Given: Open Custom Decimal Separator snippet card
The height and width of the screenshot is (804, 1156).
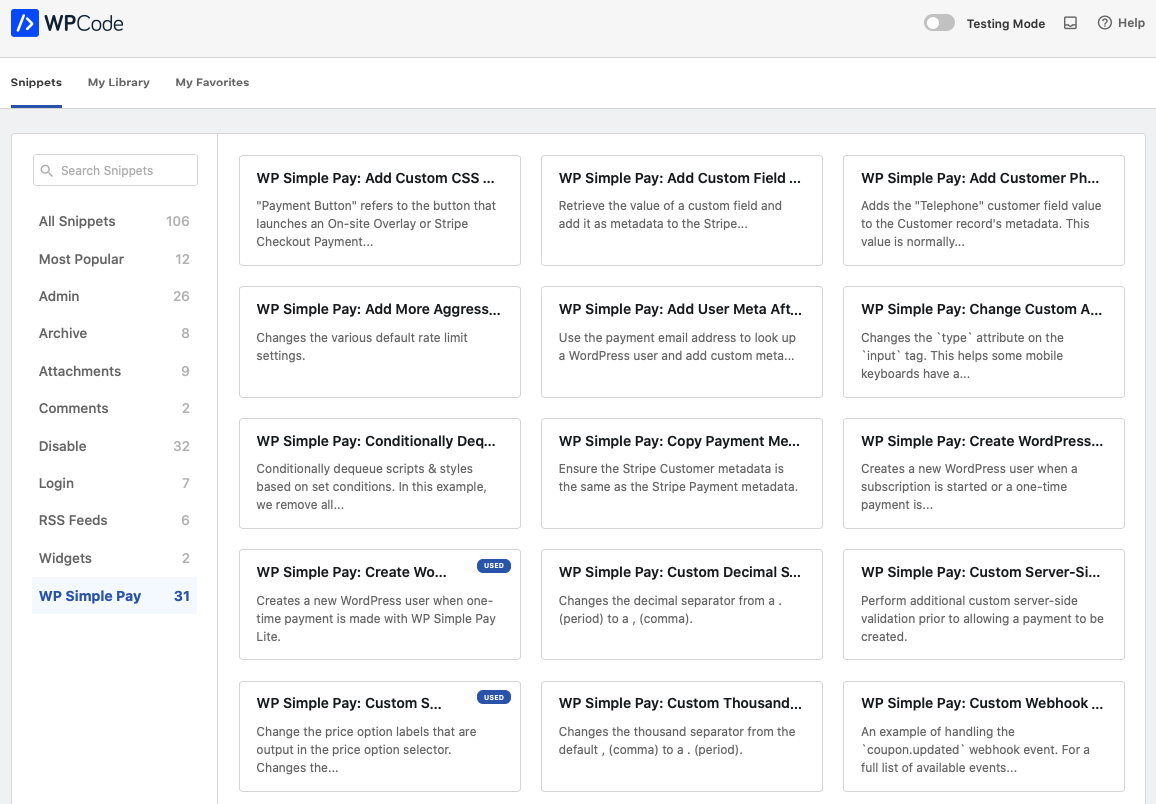Looking at the screenshot, I should (x=681, y=604).
